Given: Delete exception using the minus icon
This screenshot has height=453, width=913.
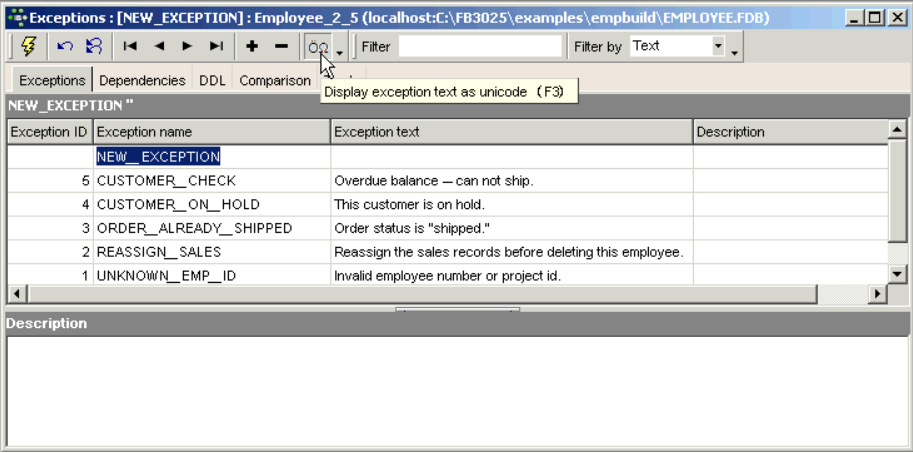Looking at the screenshot, I should point(281,47).
